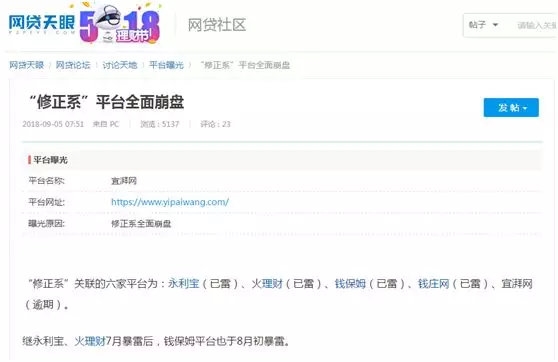Click the 平台名称 field label
The image size is (558, 362).
pos(46,181)
